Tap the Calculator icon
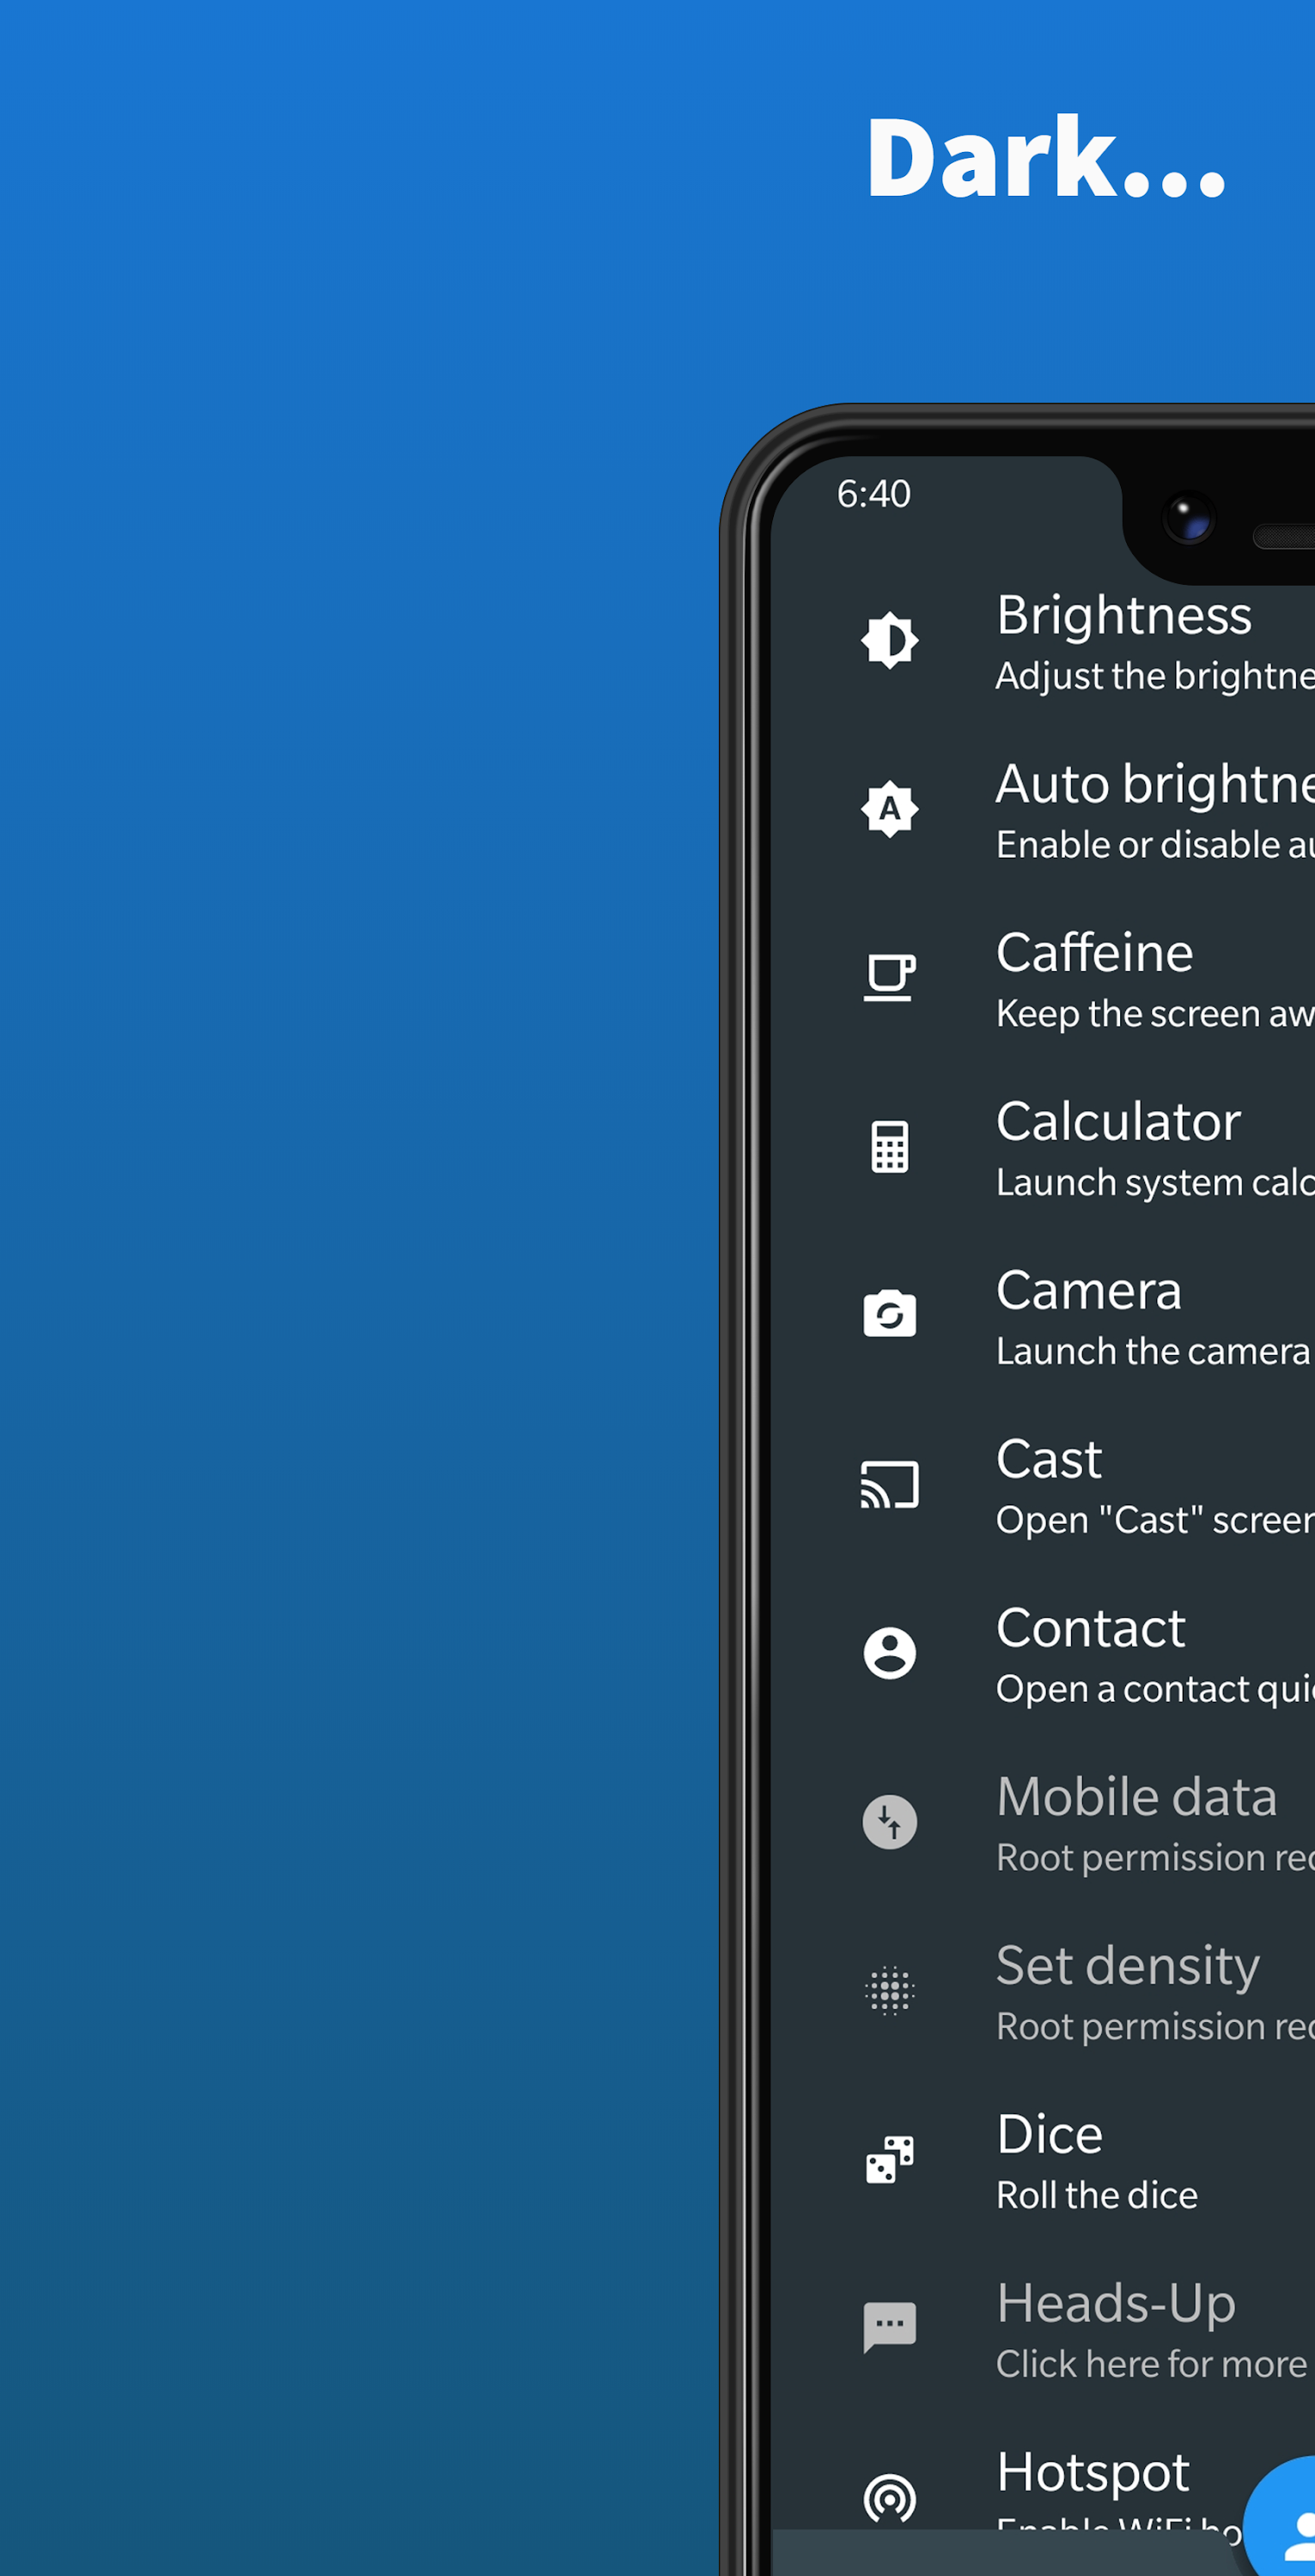The image size is (1315, 2576). (889, 1146)
